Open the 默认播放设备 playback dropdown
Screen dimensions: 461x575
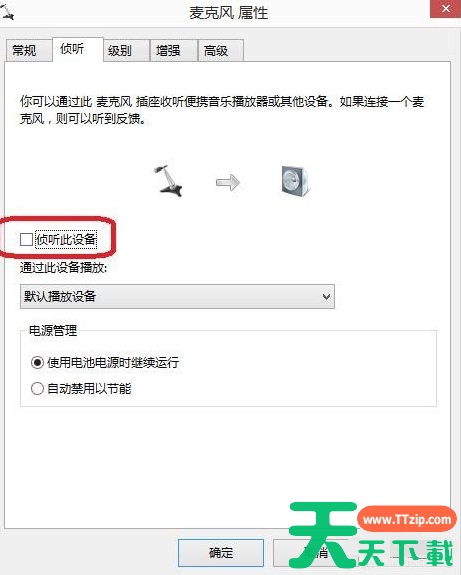pyautogui.click(x=177, y=296)
